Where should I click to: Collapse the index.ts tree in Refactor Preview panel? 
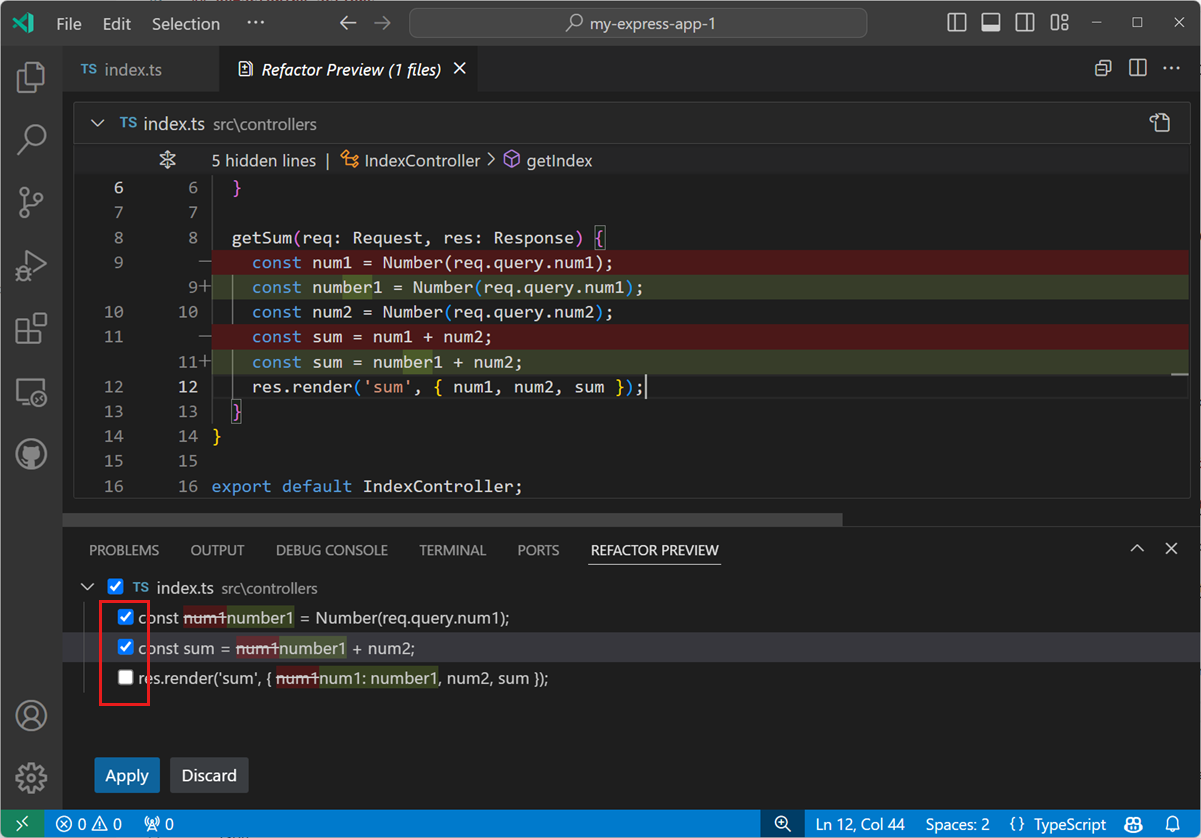87,586
